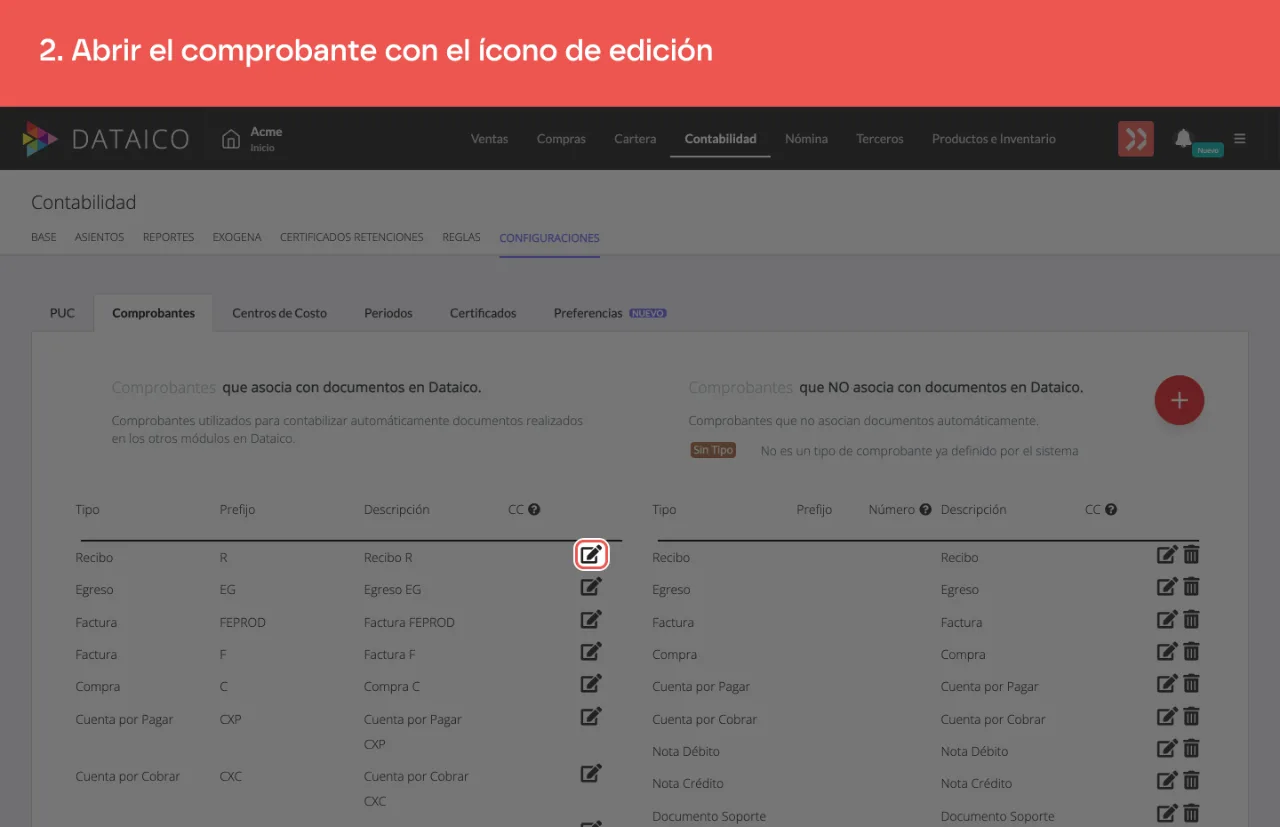Edit the Factura FEPROD comprobante
This screenshot has height=827, width=1280.
(591, 619)
